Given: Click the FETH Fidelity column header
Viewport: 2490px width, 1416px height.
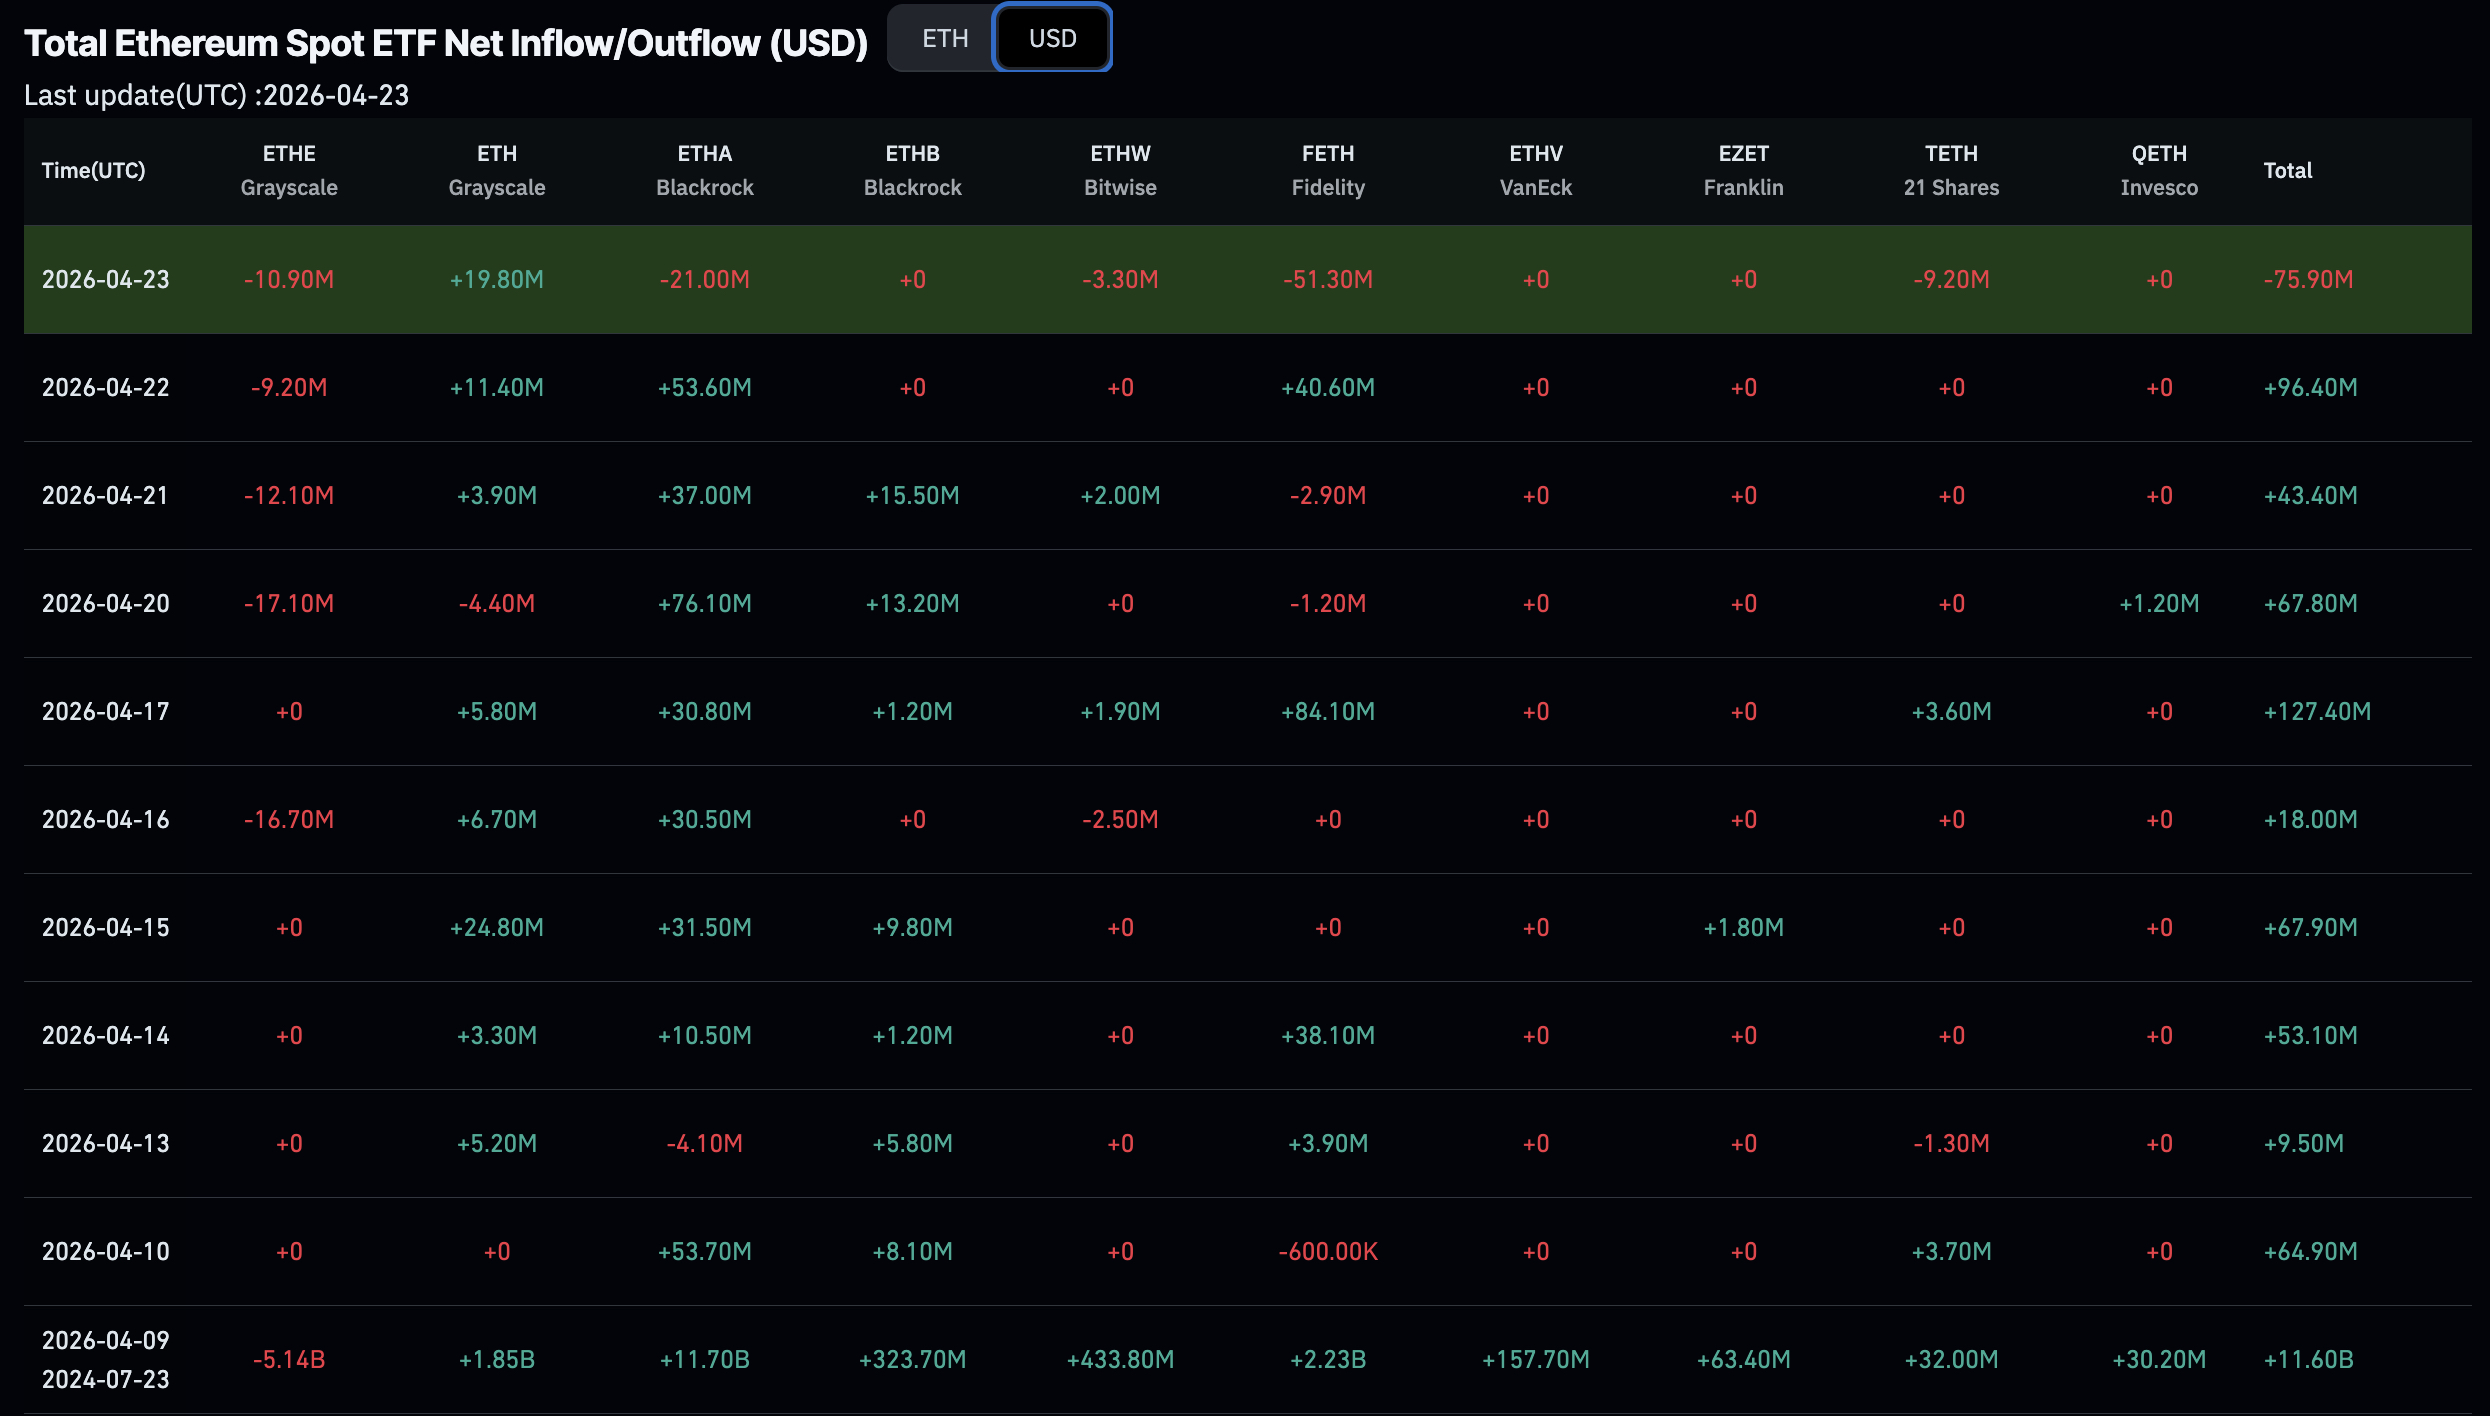Looking at the screenshot, I should [x=1328, y=170].
